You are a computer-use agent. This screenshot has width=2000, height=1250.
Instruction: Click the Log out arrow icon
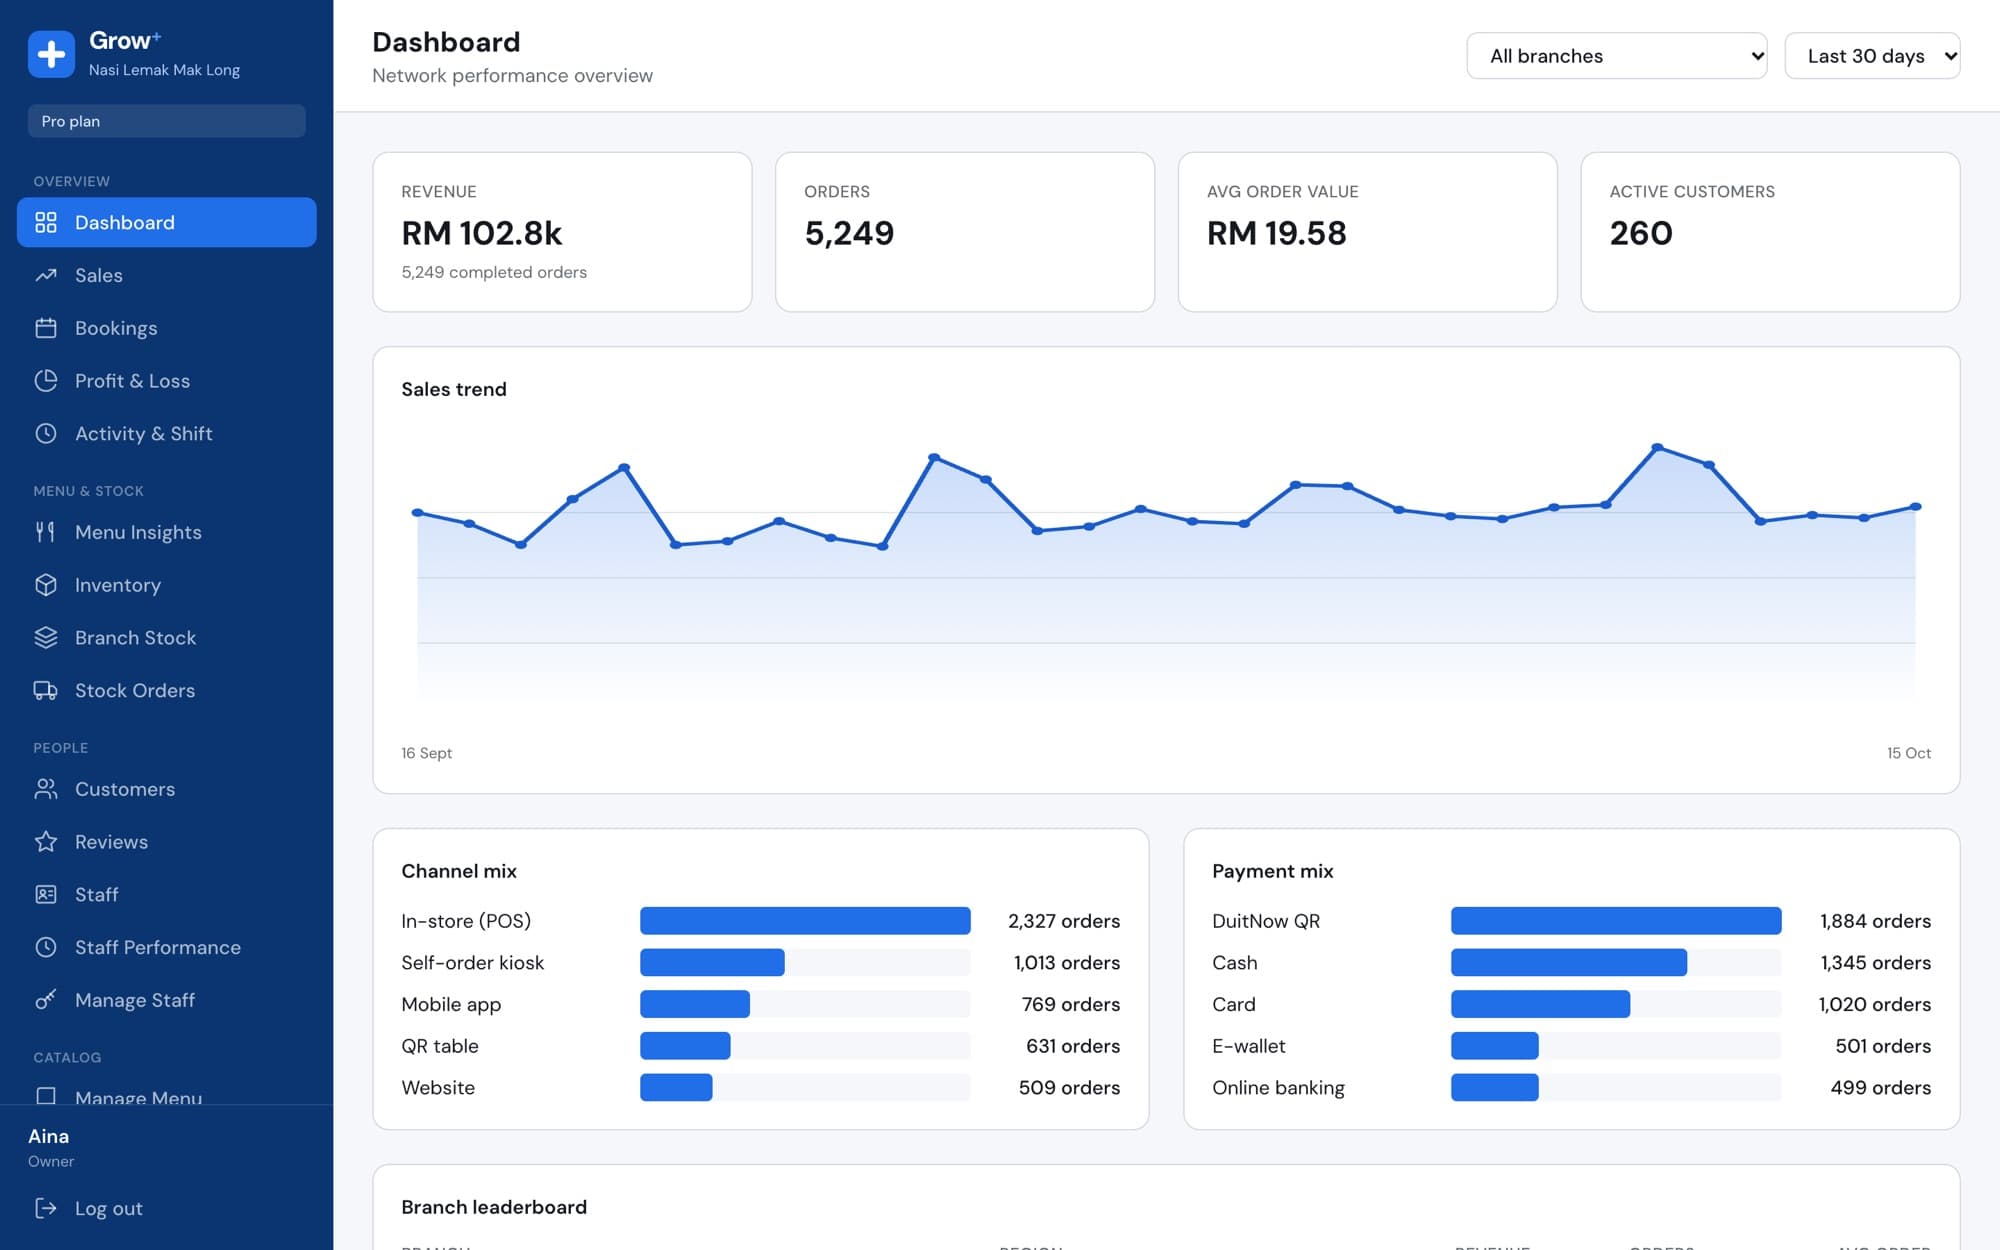pos(46,1208)
